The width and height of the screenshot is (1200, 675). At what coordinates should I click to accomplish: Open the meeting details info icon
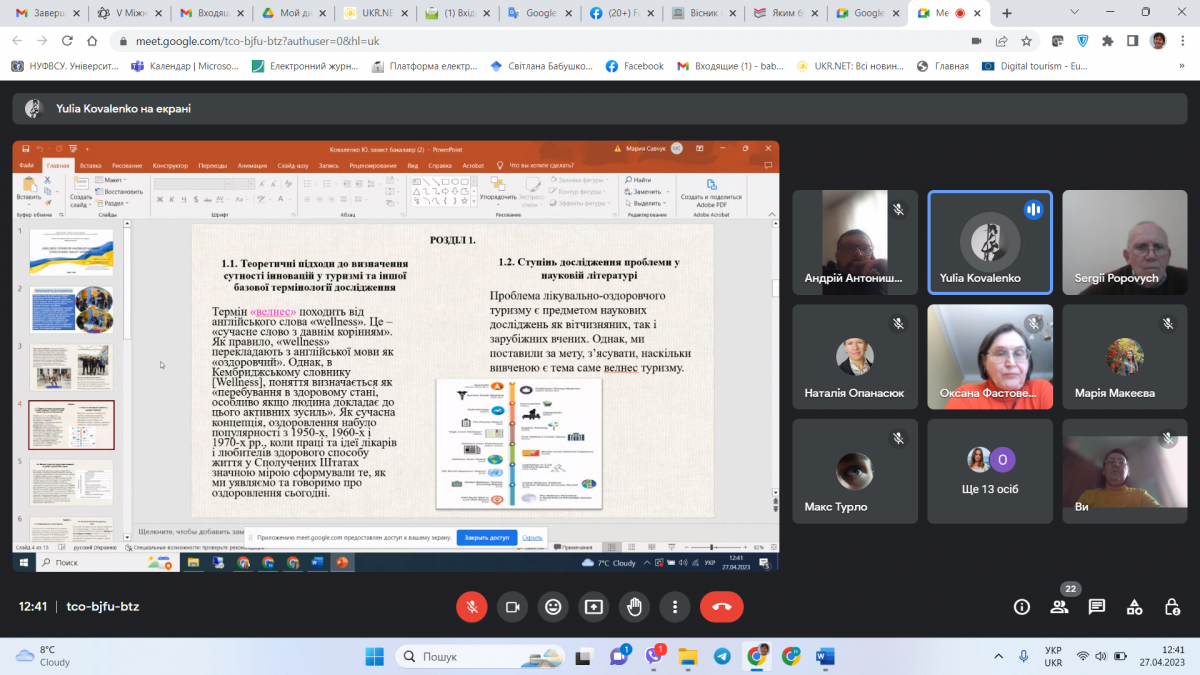(x=1021, y=606)
